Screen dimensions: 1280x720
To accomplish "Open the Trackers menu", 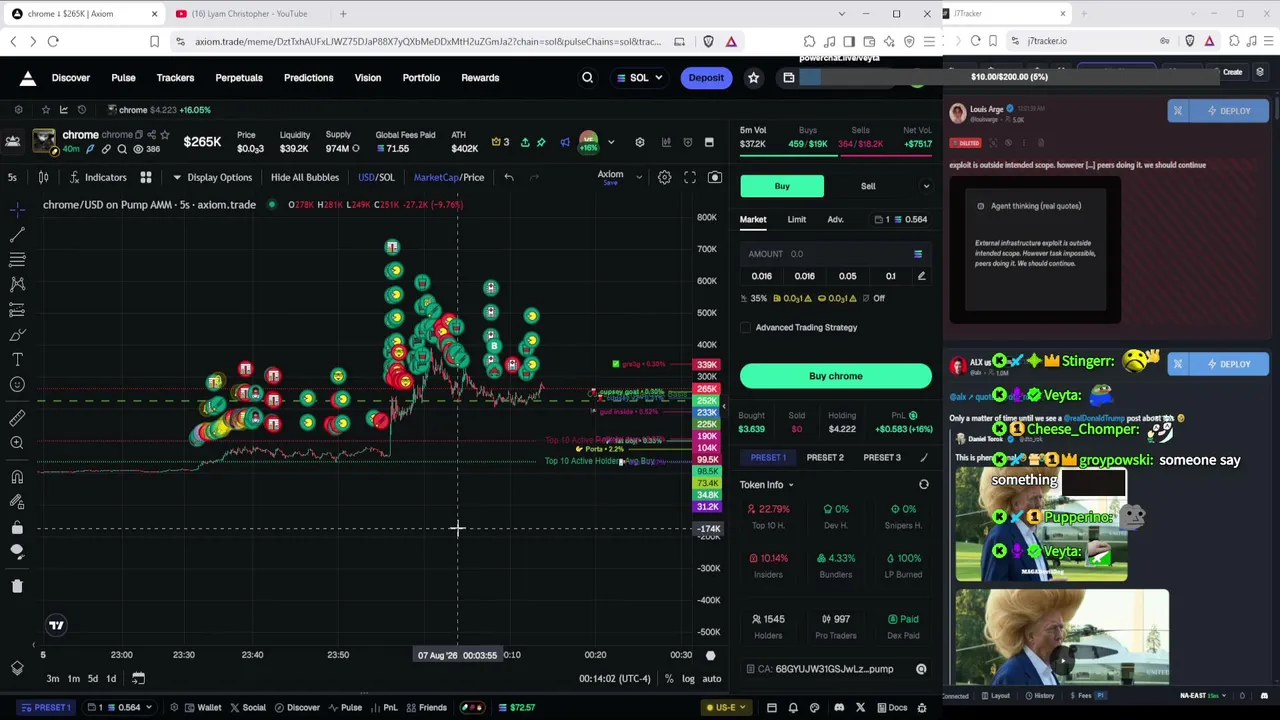I will 175,78.
